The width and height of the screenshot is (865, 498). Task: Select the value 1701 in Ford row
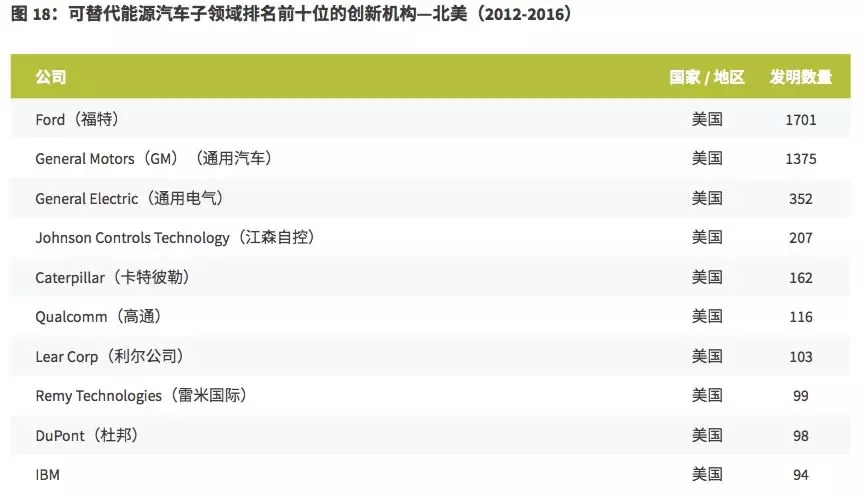(800, 120)
